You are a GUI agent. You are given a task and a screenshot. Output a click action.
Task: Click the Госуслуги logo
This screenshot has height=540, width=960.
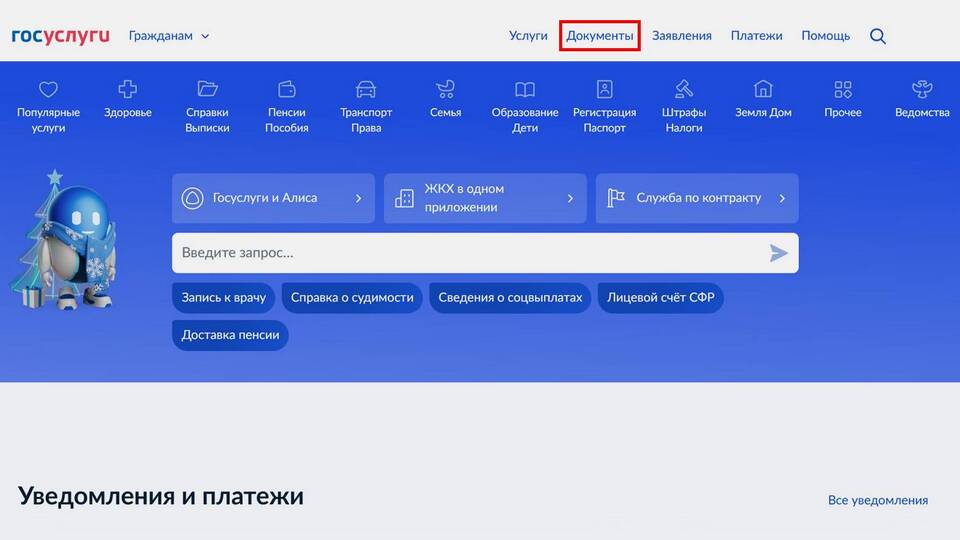tap(60, 36)
